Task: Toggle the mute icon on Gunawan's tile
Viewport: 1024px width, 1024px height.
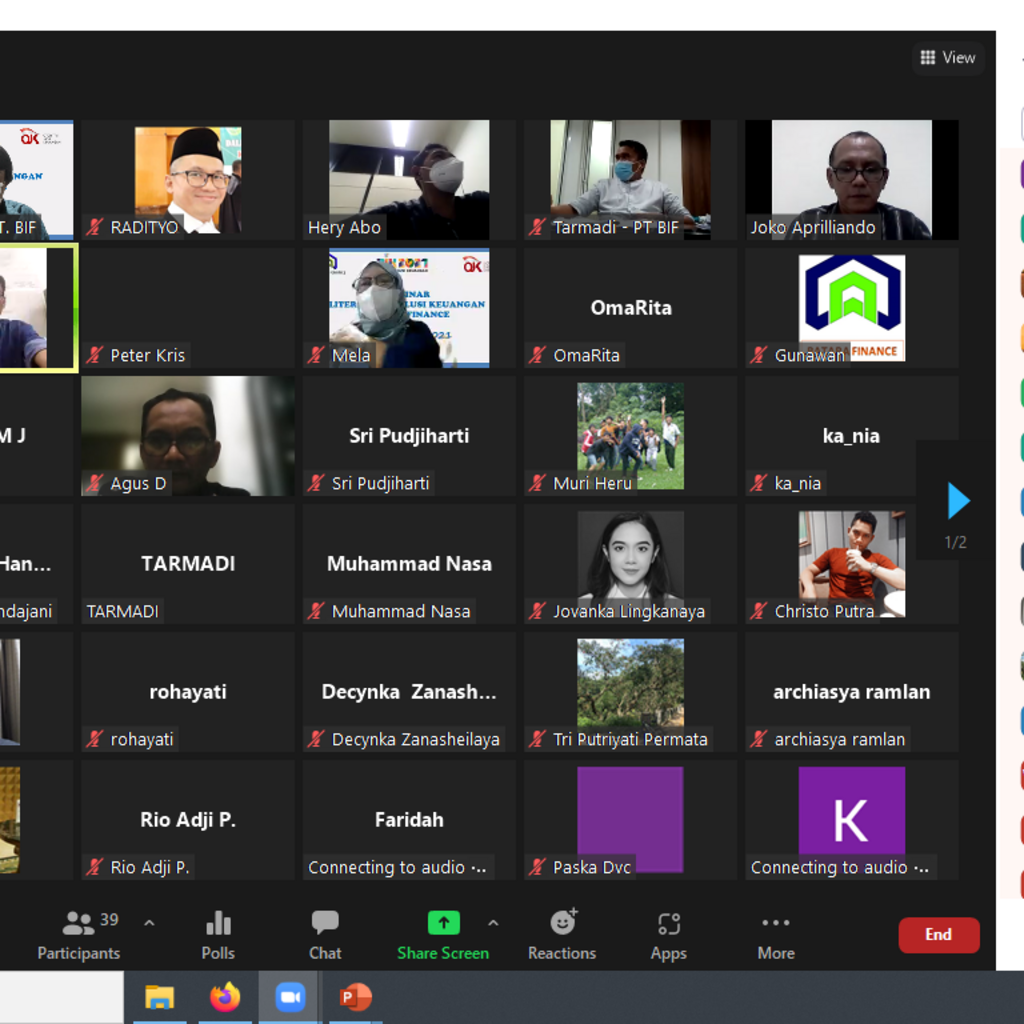Action: (x=759, y=355)
